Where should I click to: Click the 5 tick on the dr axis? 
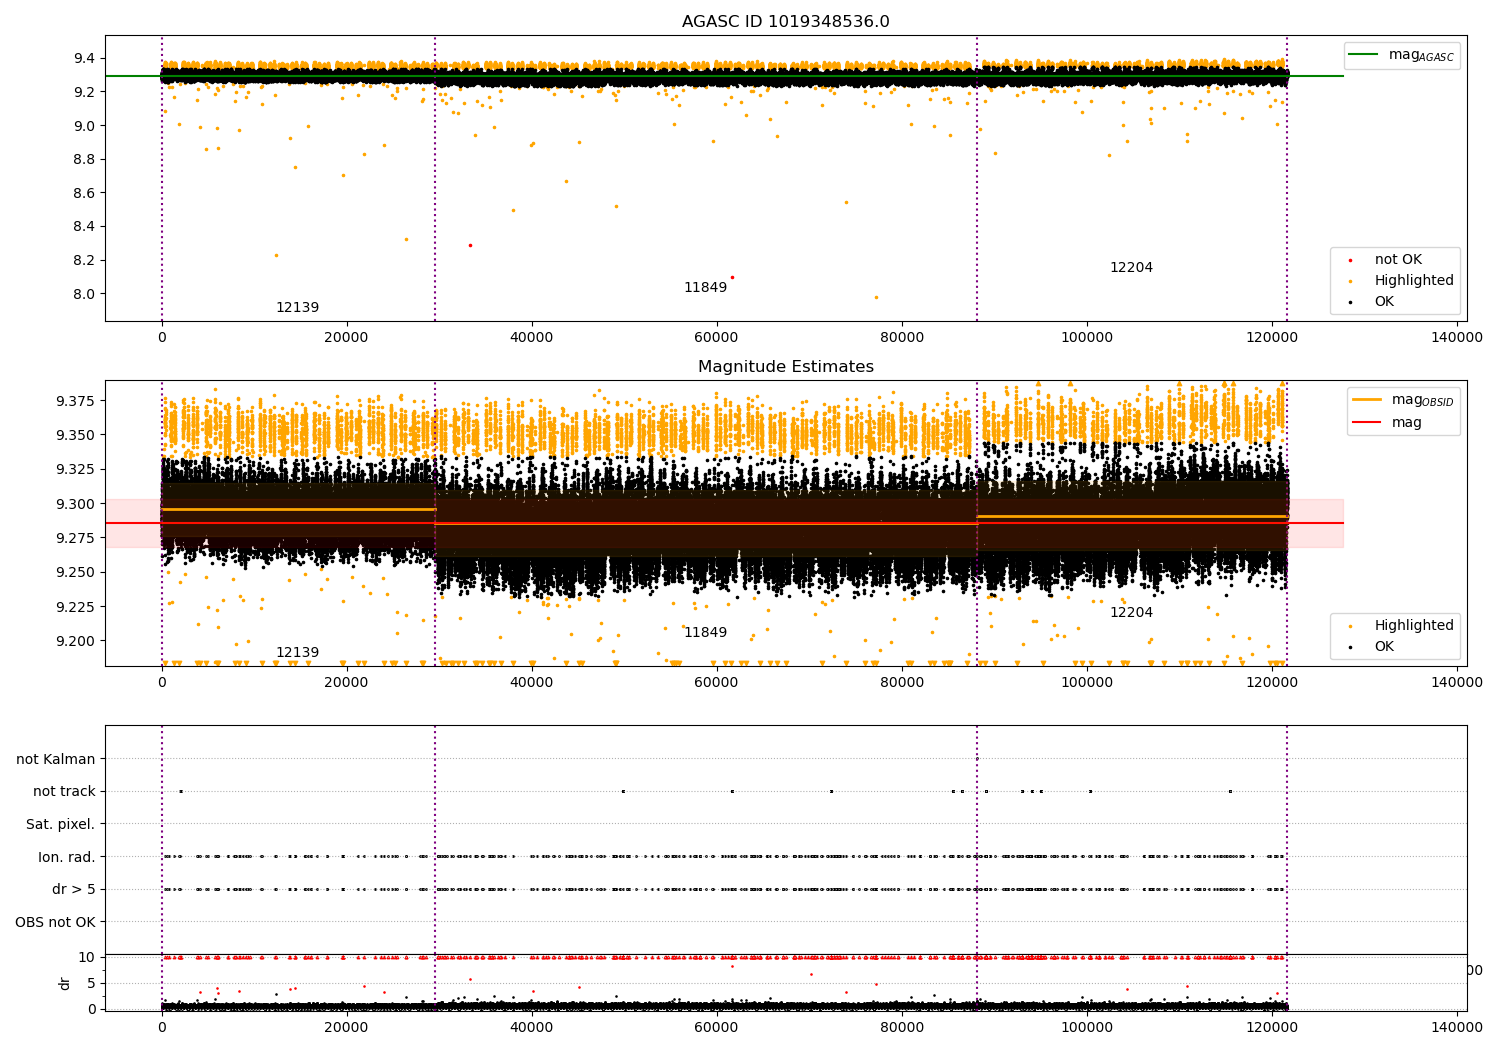(x=91, y=983)
